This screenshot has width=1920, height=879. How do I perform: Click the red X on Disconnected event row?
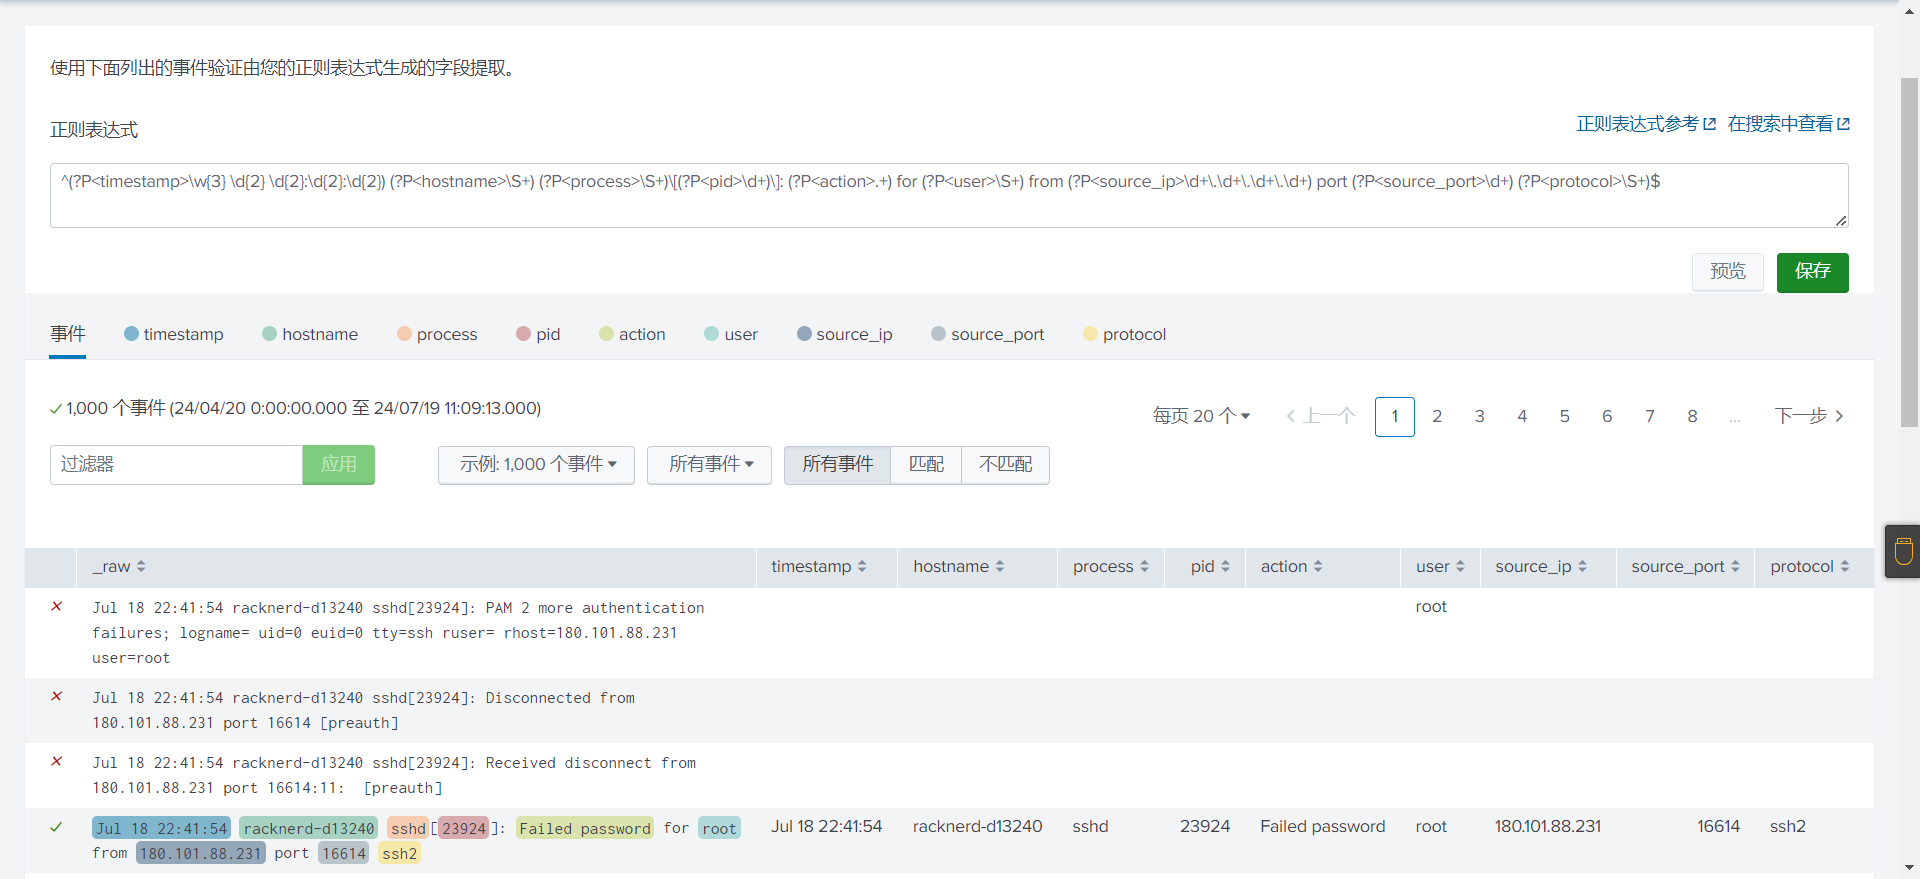[57, 696]
